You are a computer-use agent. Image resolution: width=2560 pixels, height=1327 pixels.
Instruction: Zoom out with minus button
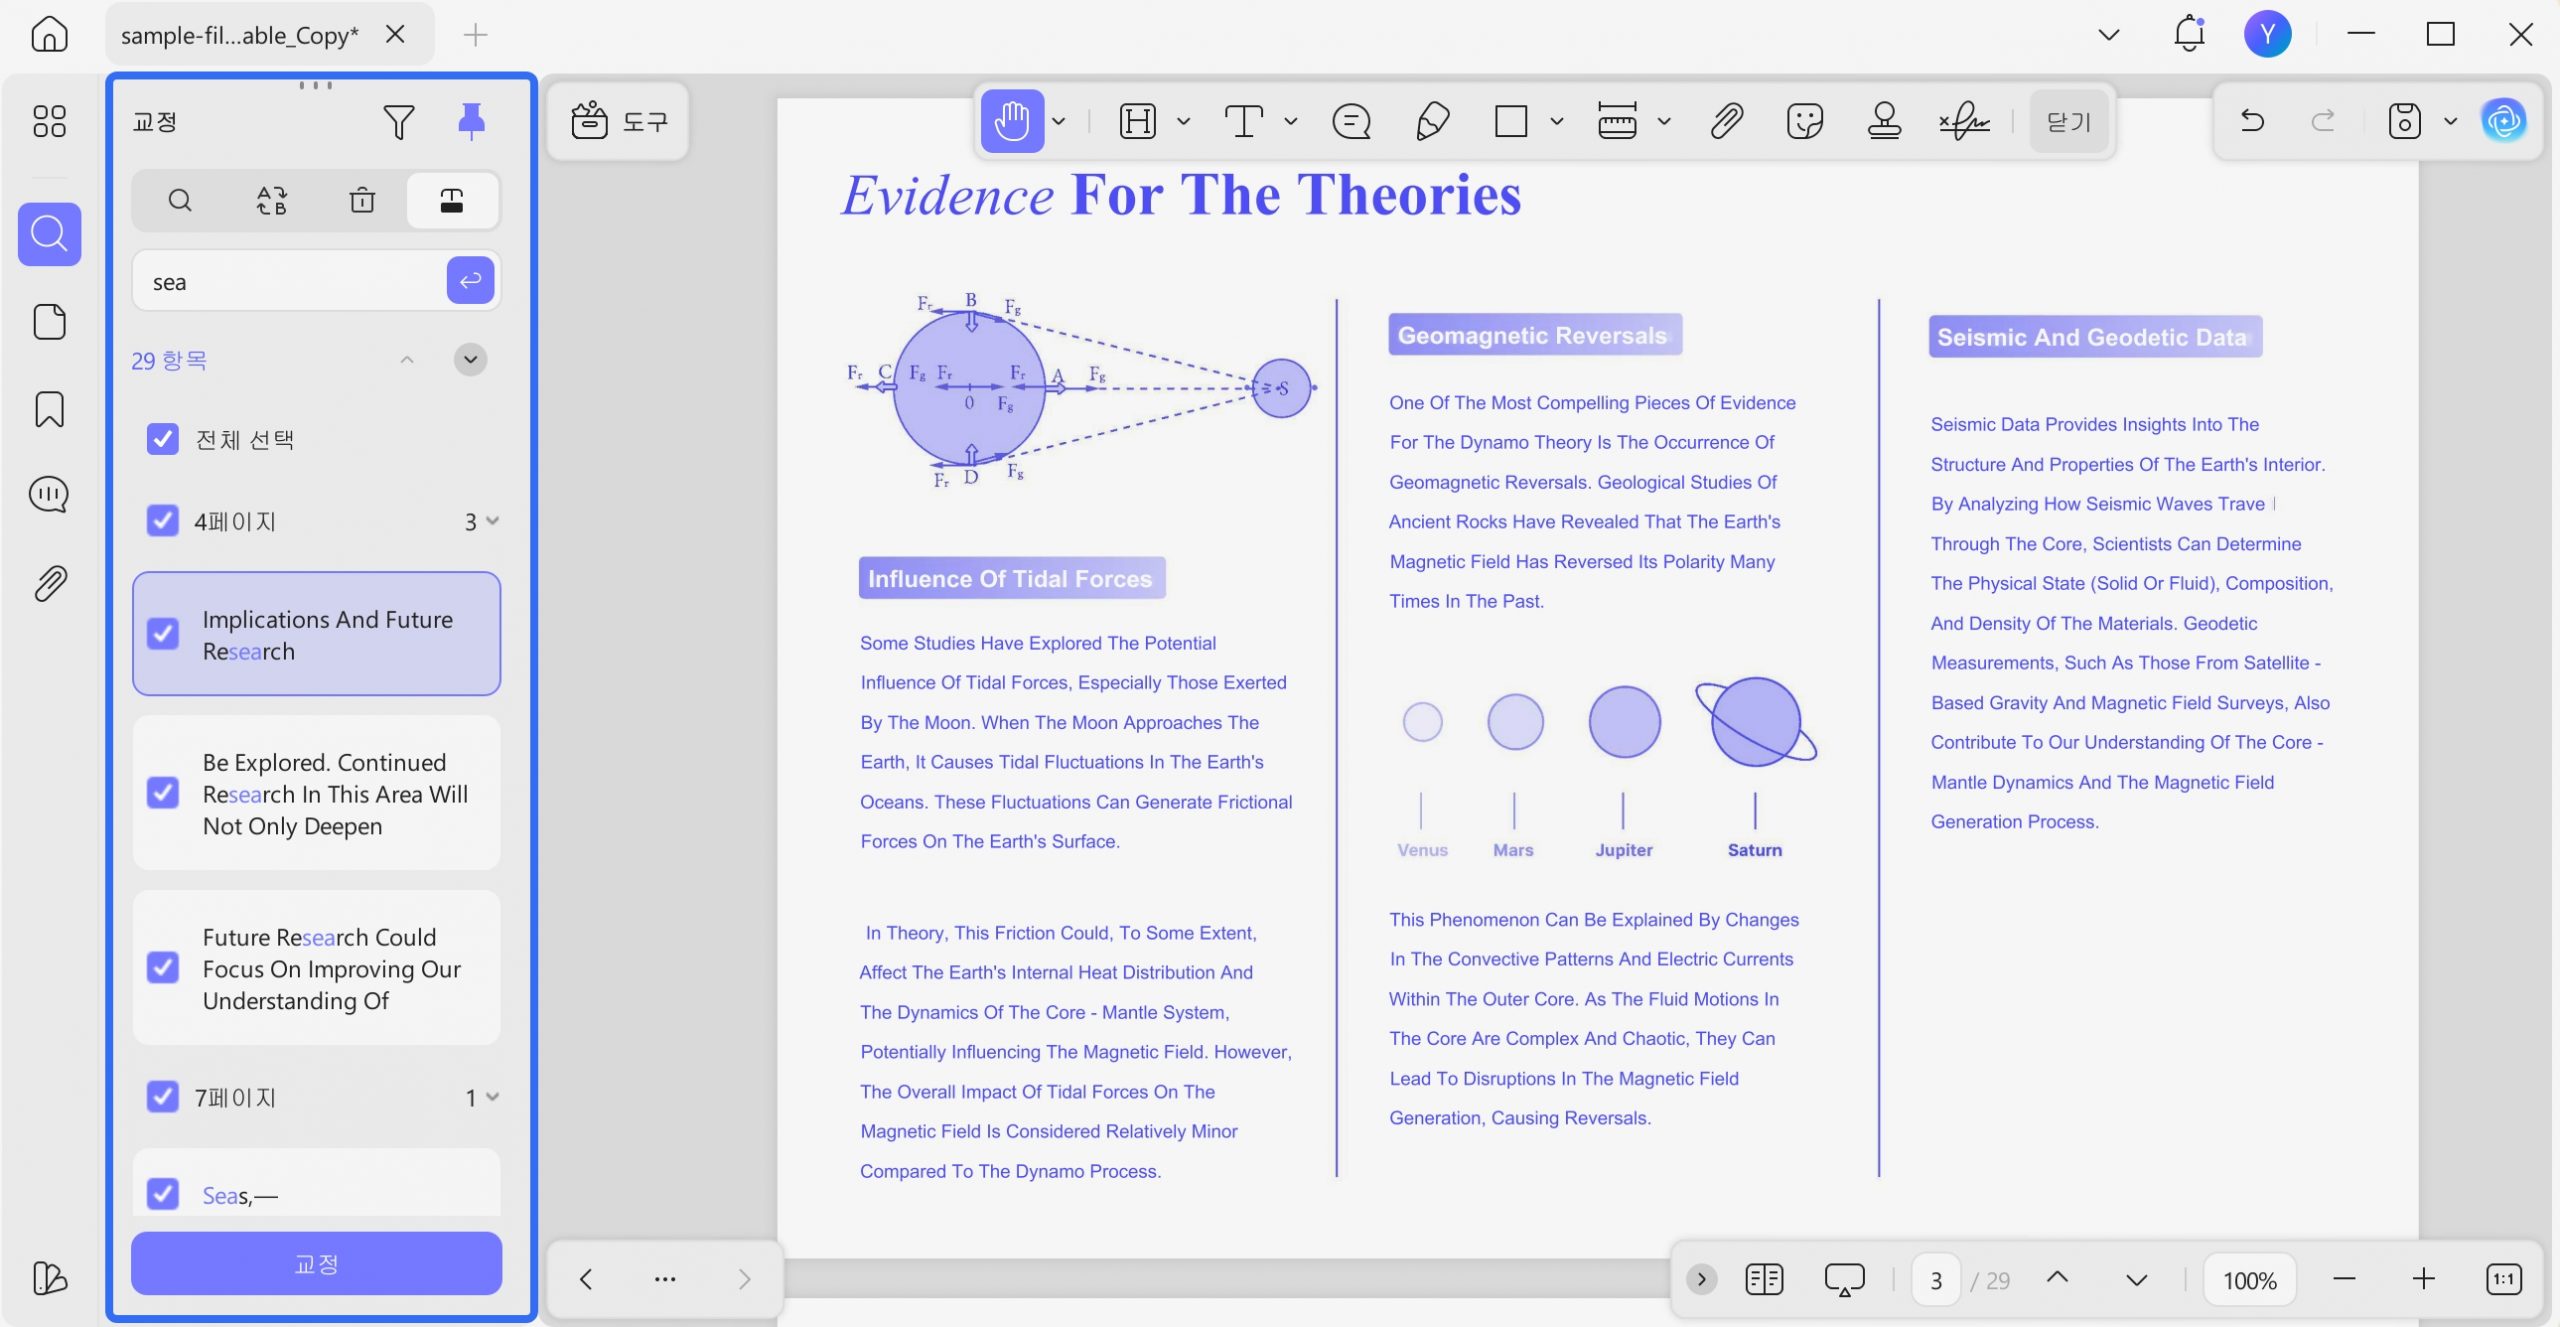pos(2344,1279)
